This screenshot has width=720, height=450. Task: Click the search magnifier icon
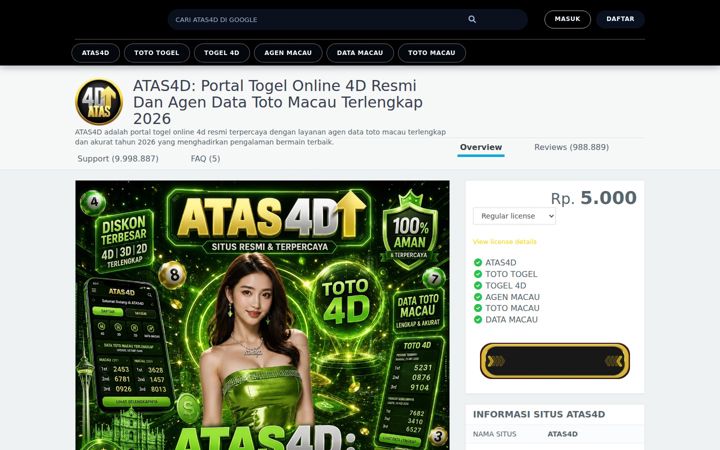coord(472,19)
